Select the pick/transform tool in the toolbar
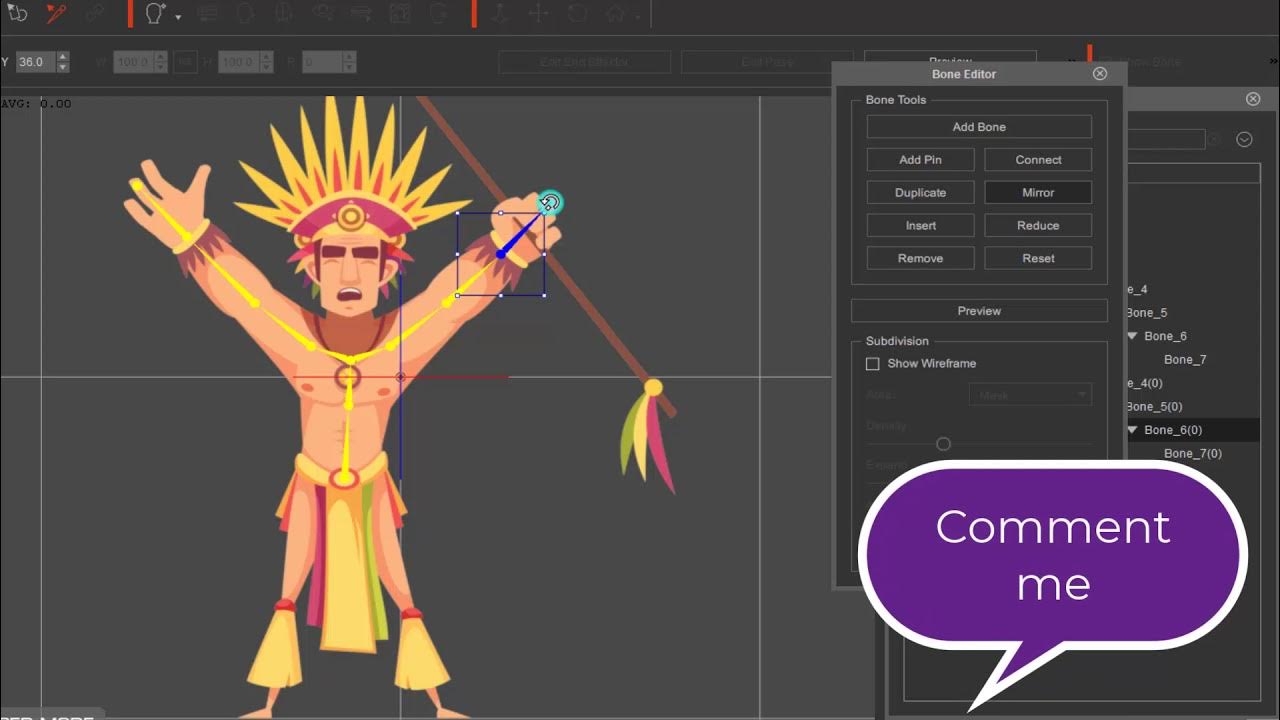The width and height of the screenshot is (1280, 720). [x=18, y=13]
